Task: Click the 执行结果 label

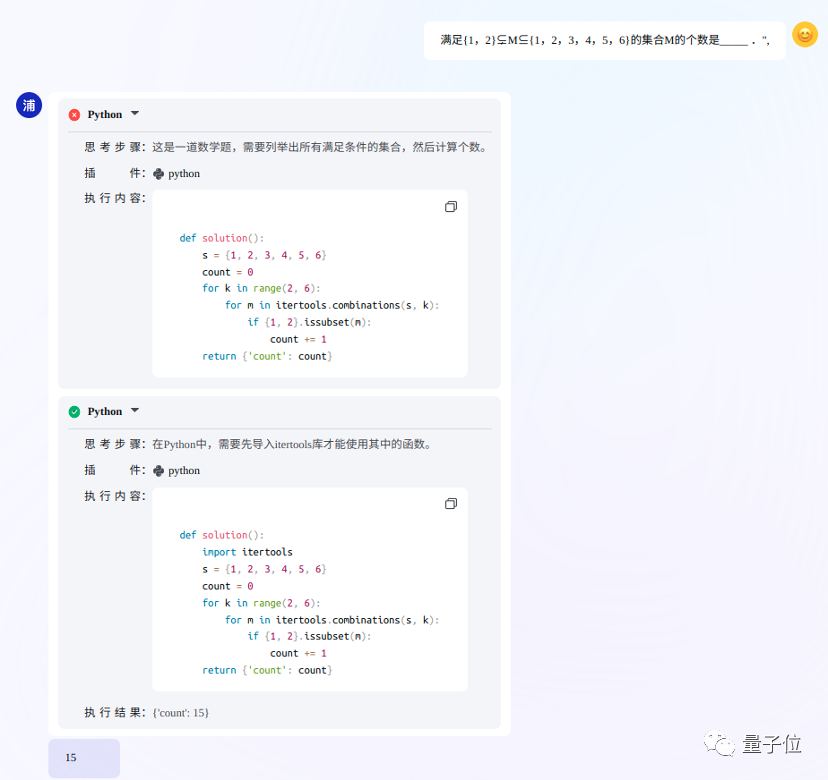Action: [x=115, y=713]
